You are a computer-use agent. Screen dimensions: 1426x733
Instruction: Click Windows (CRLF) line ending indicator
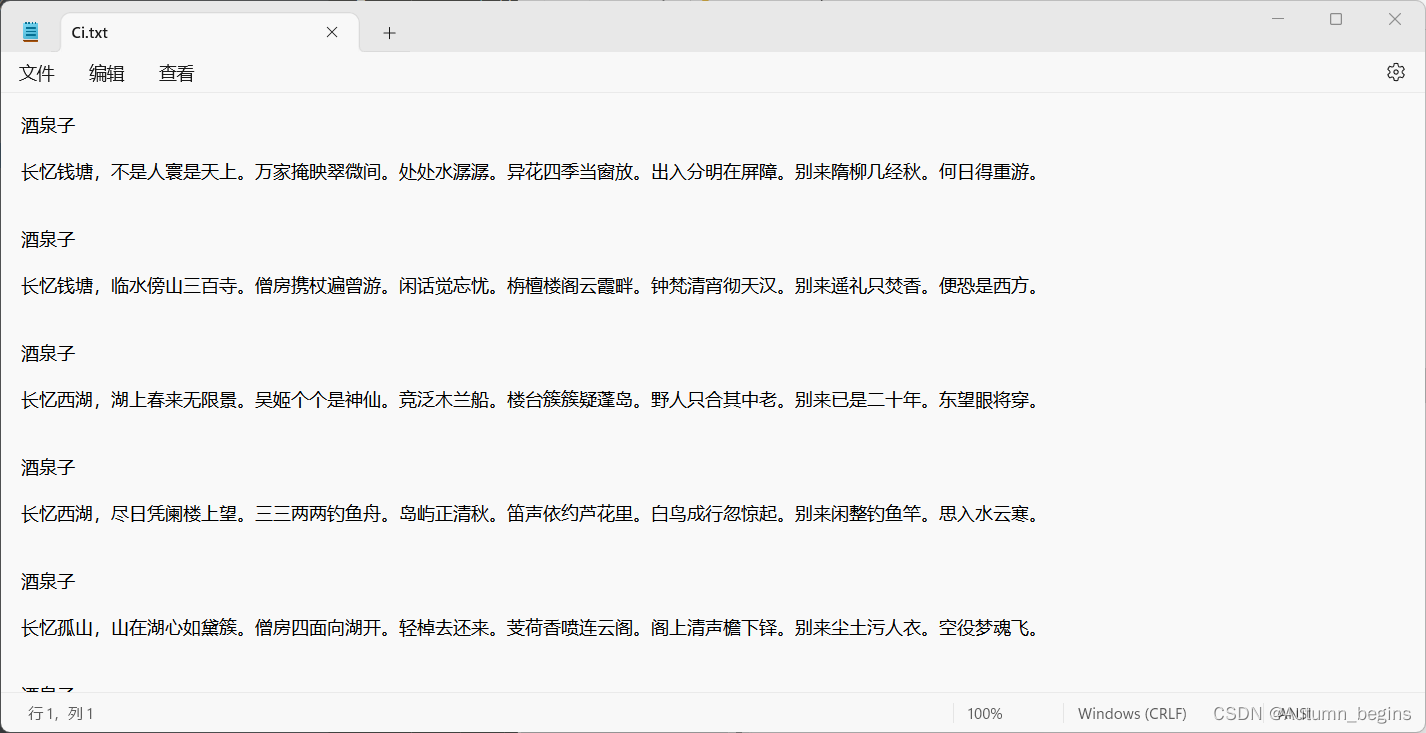[1132, 714]
